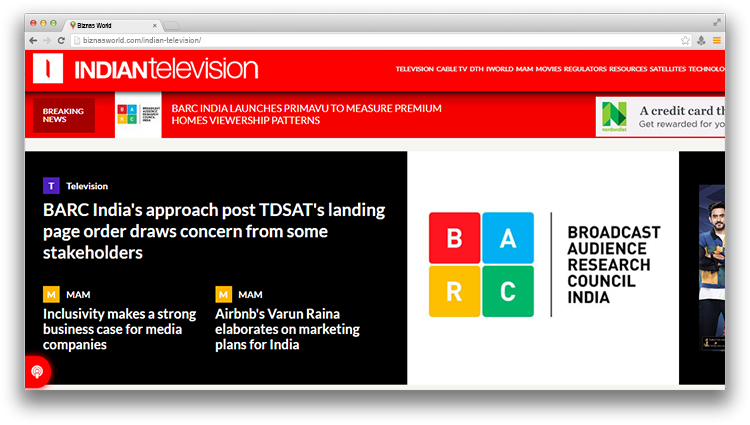The image size is (750, 425).
Task: Bookmark this page with the star icon
Action: tap(685, 40)
